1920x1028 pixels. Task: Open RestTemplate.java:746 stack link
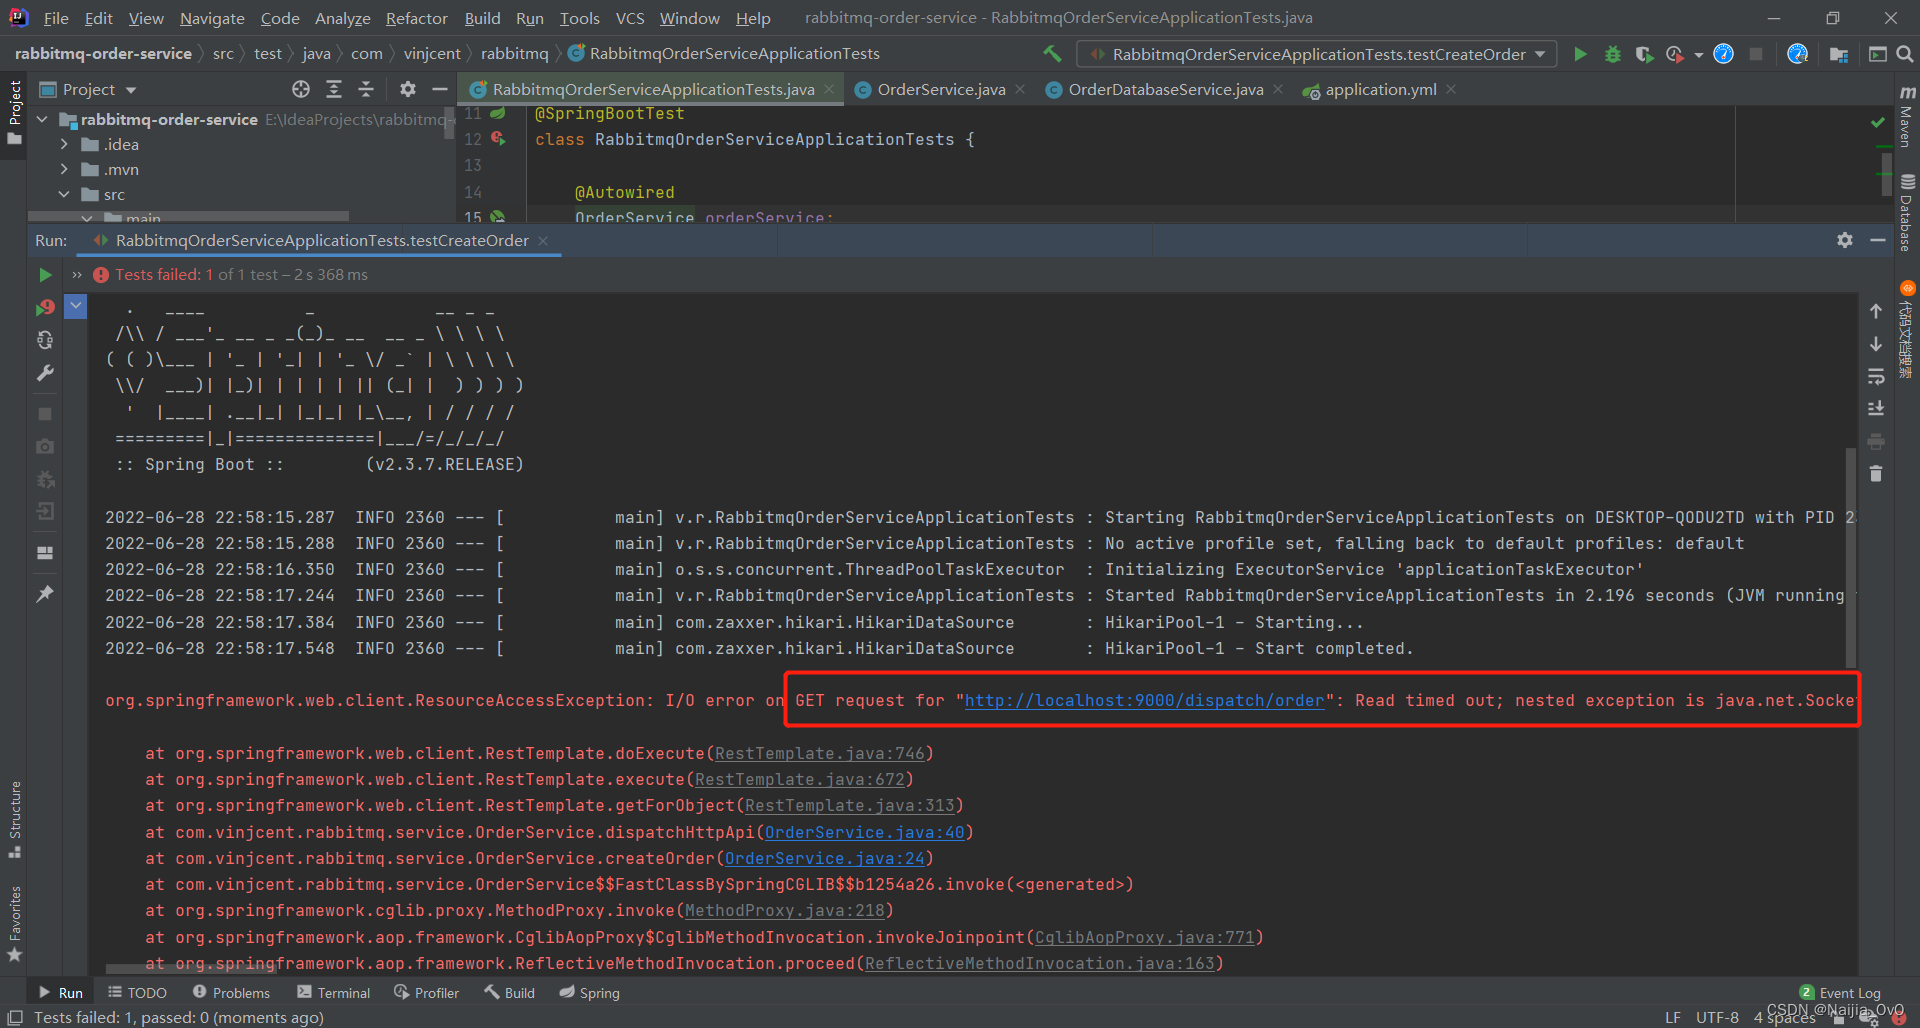coord(820,753)
